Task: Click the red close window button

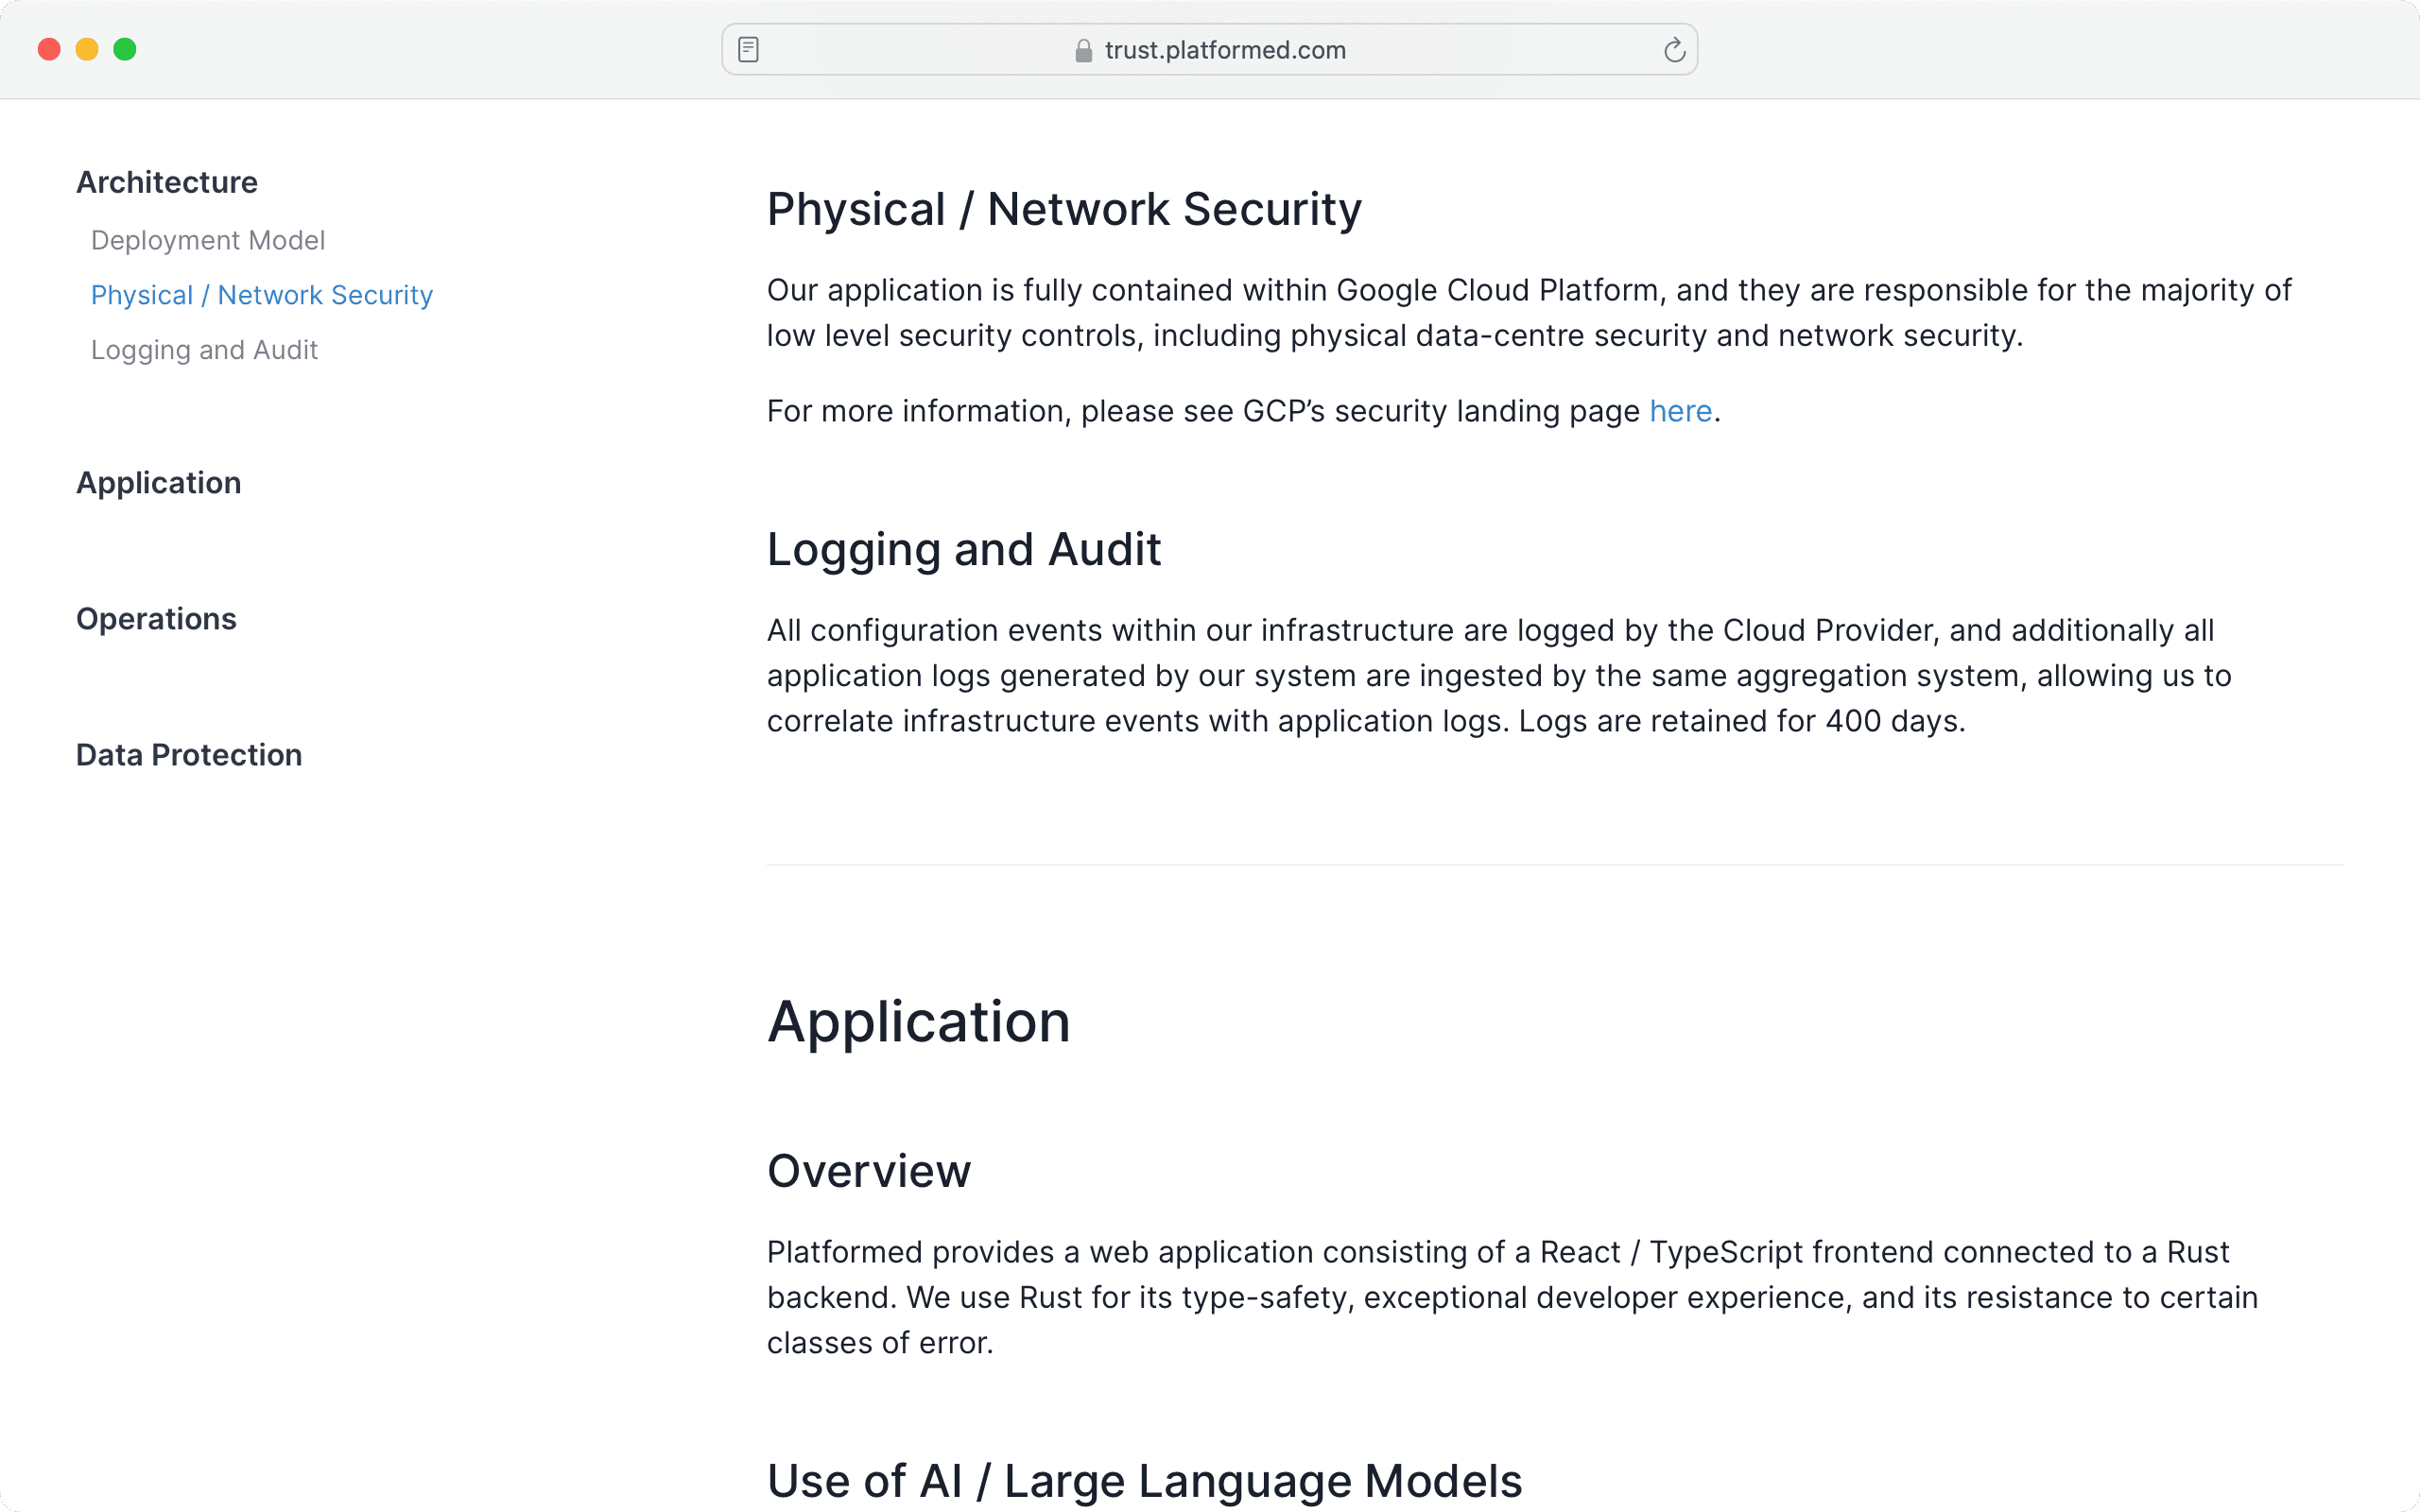Action: (x=49, y=49)
